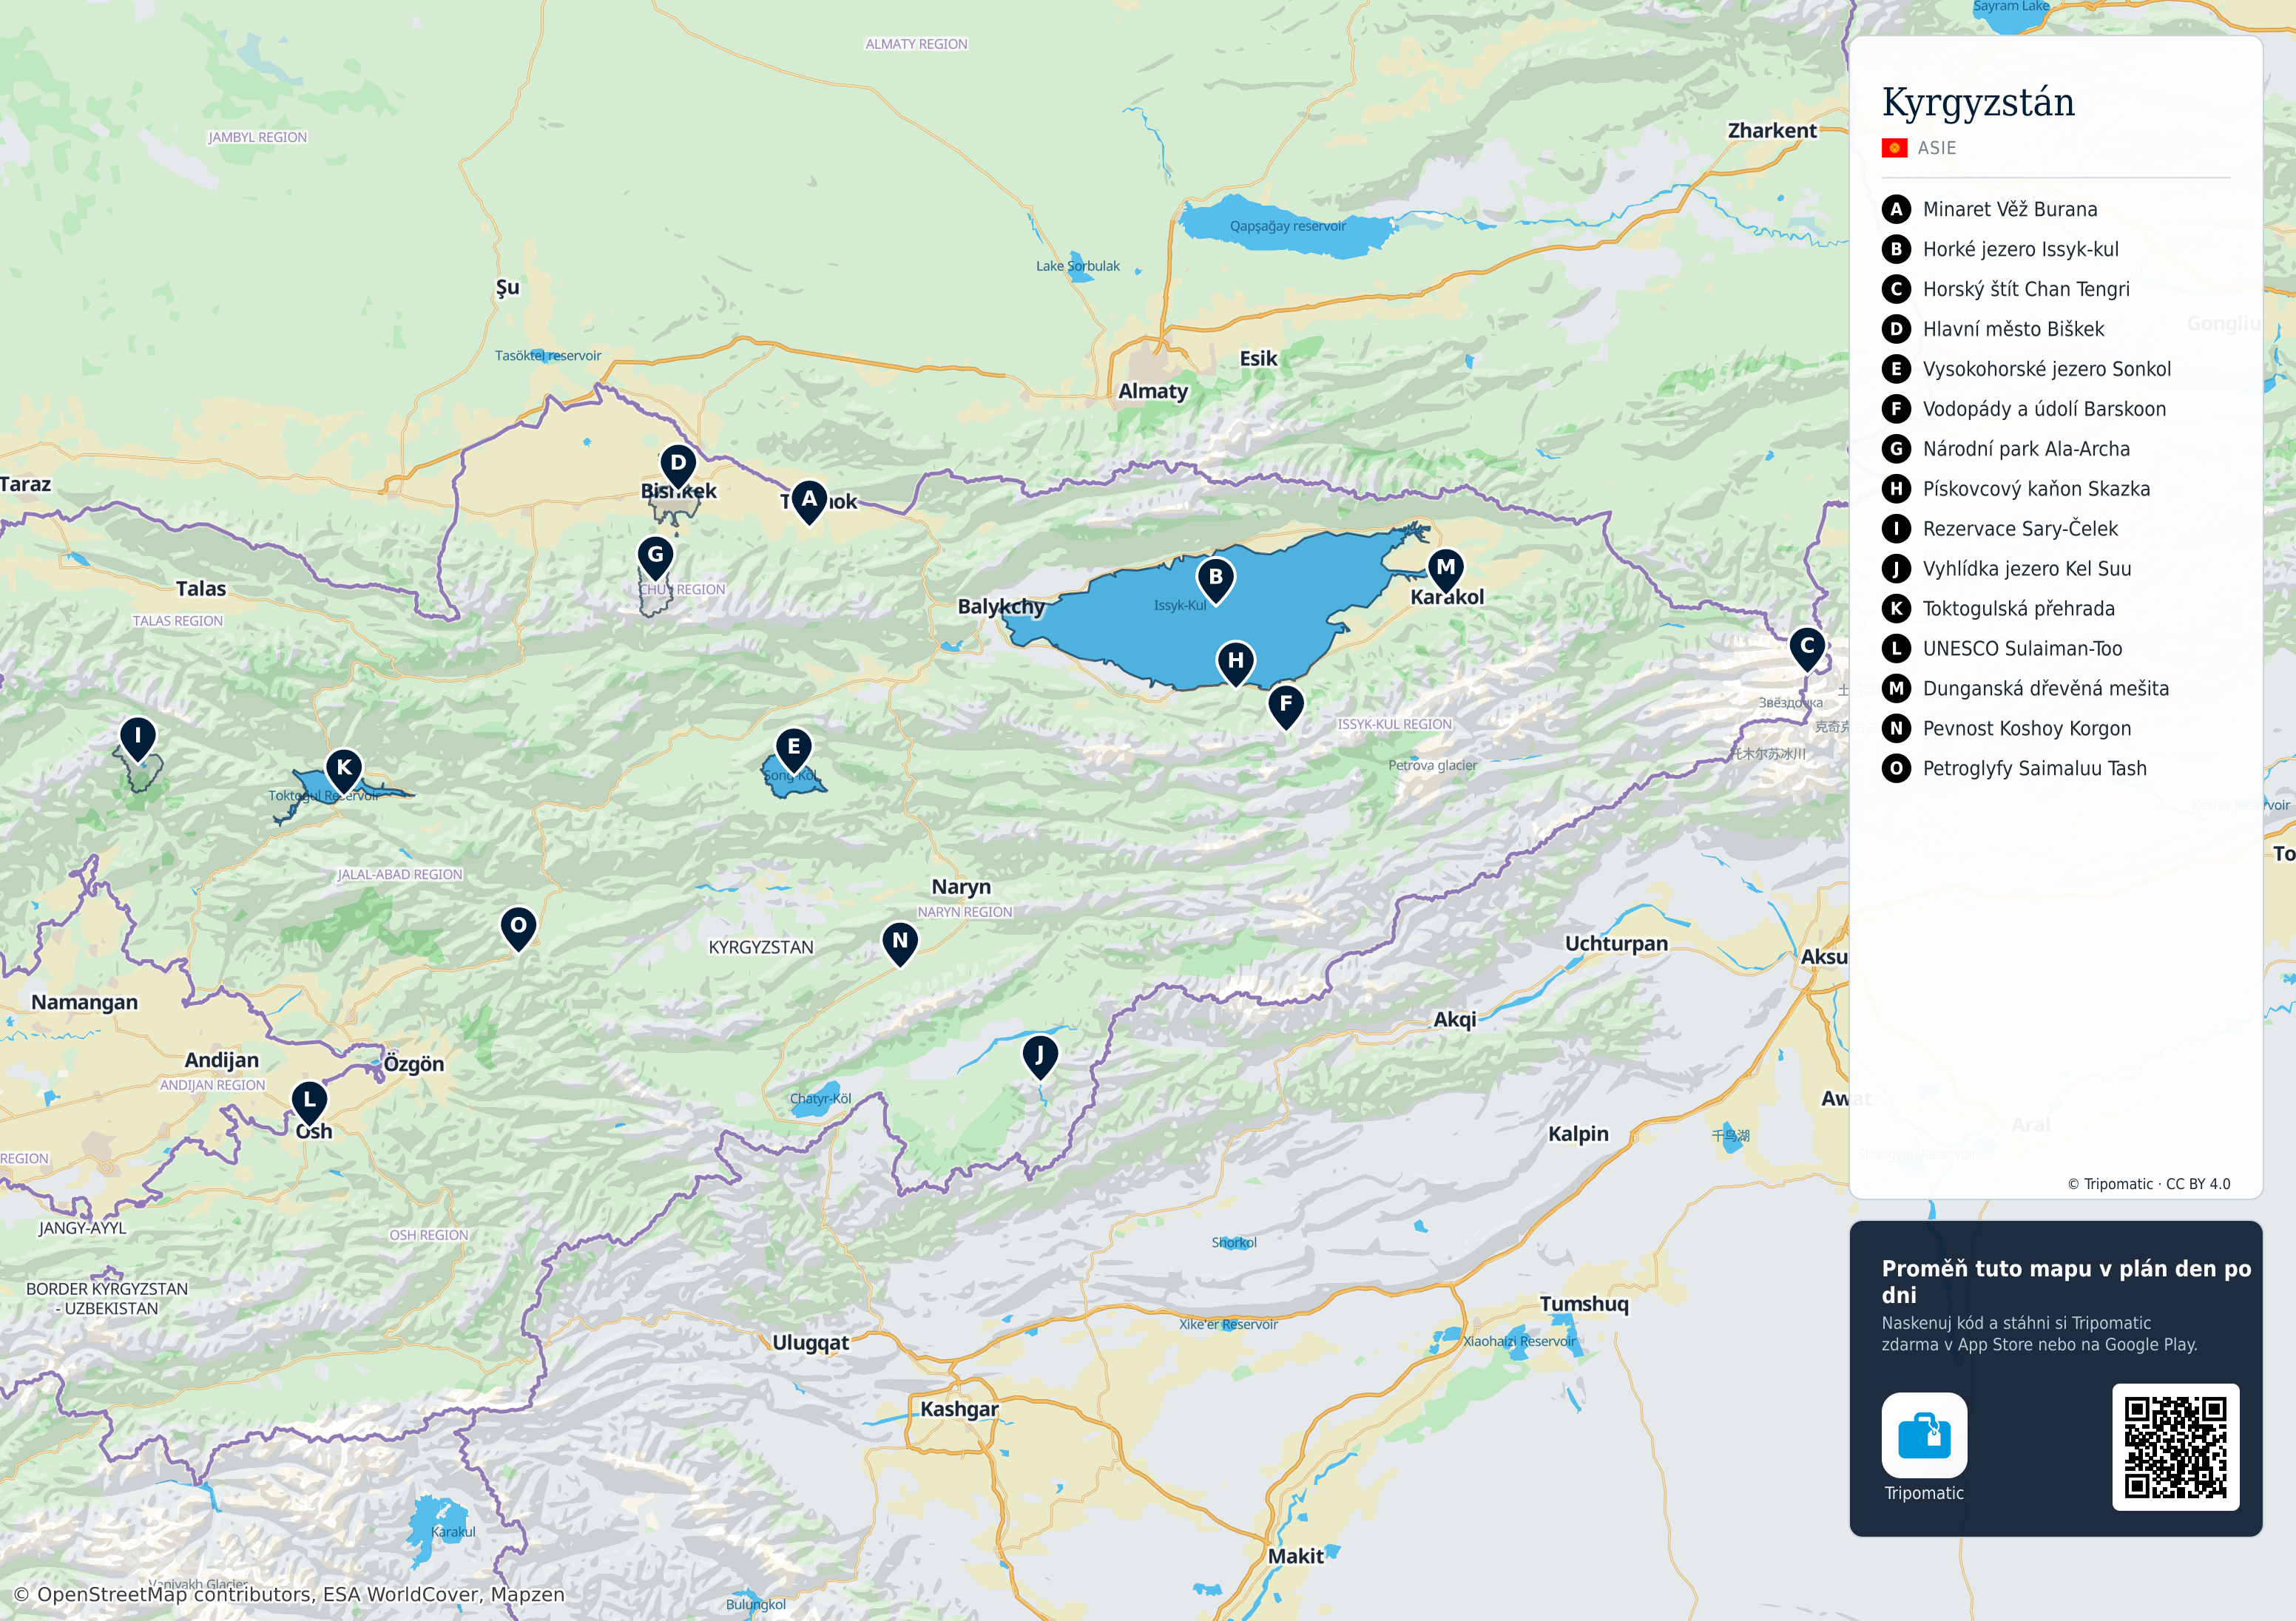2296x1621 pixels.
Task: Click the Almaty city label
Action: click(x=1153, y=392)
